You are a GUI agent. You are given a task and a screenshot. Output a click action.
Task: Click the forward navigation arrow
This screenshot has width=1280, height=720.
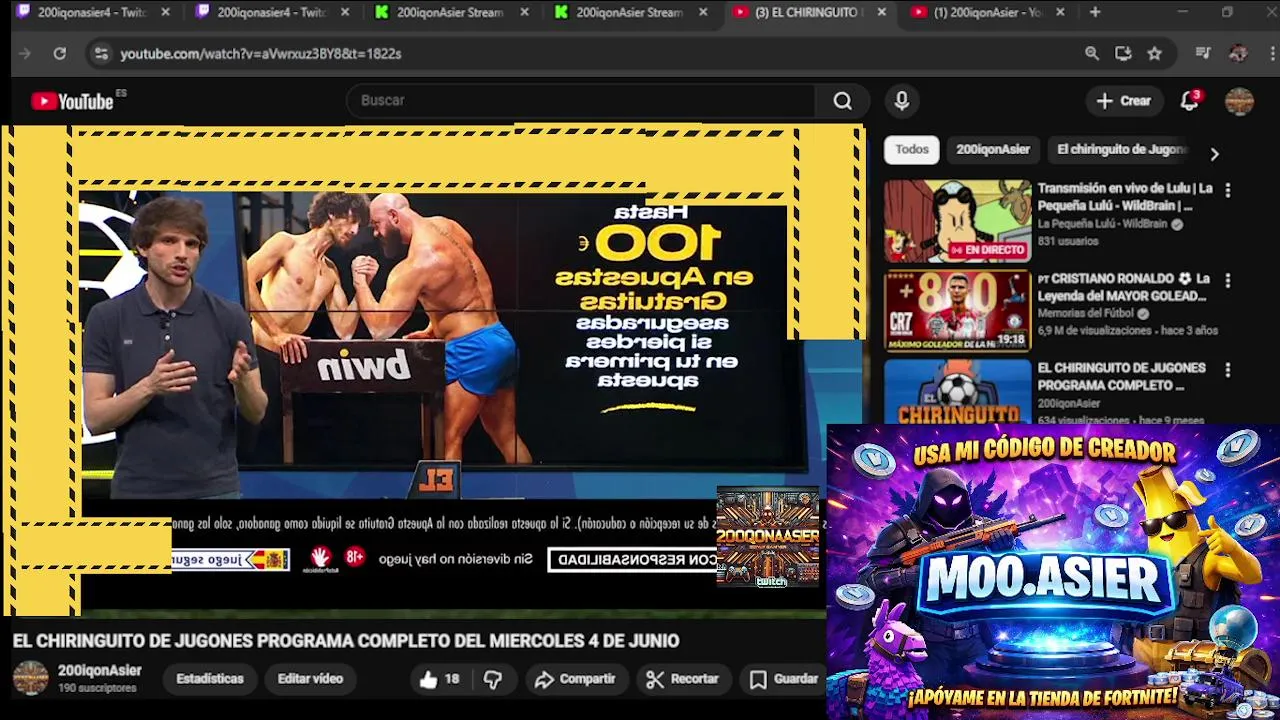(x=25, y=53)
